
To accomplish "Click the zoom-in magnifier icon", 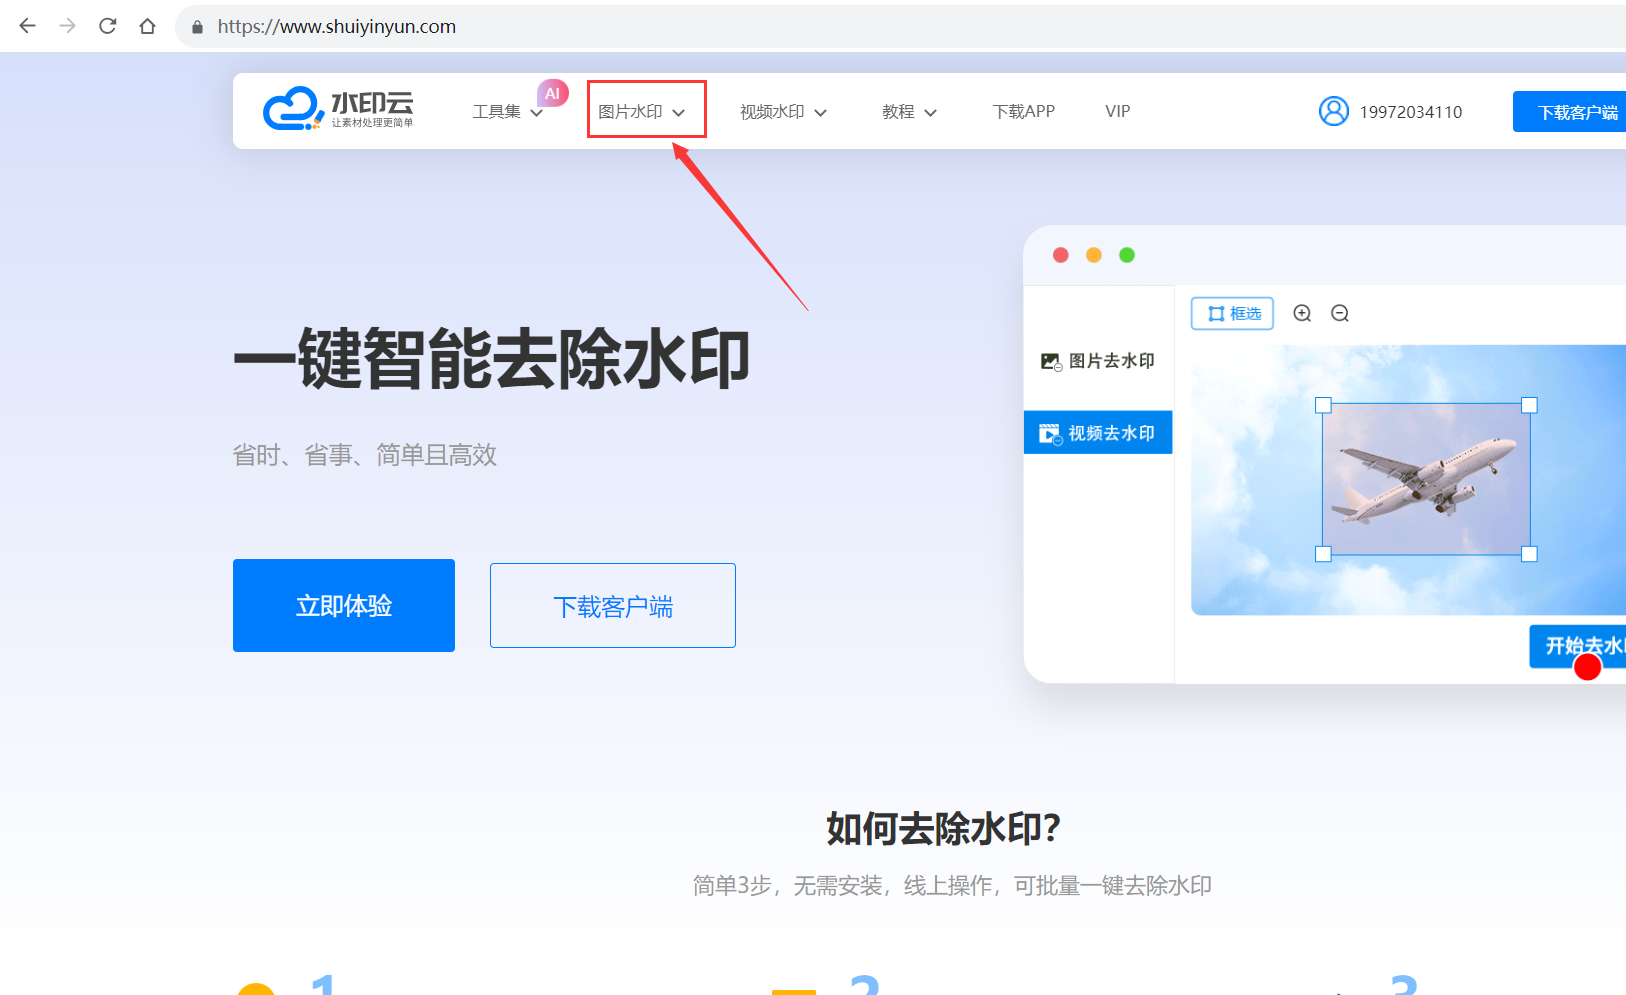I will (1302, 313).
